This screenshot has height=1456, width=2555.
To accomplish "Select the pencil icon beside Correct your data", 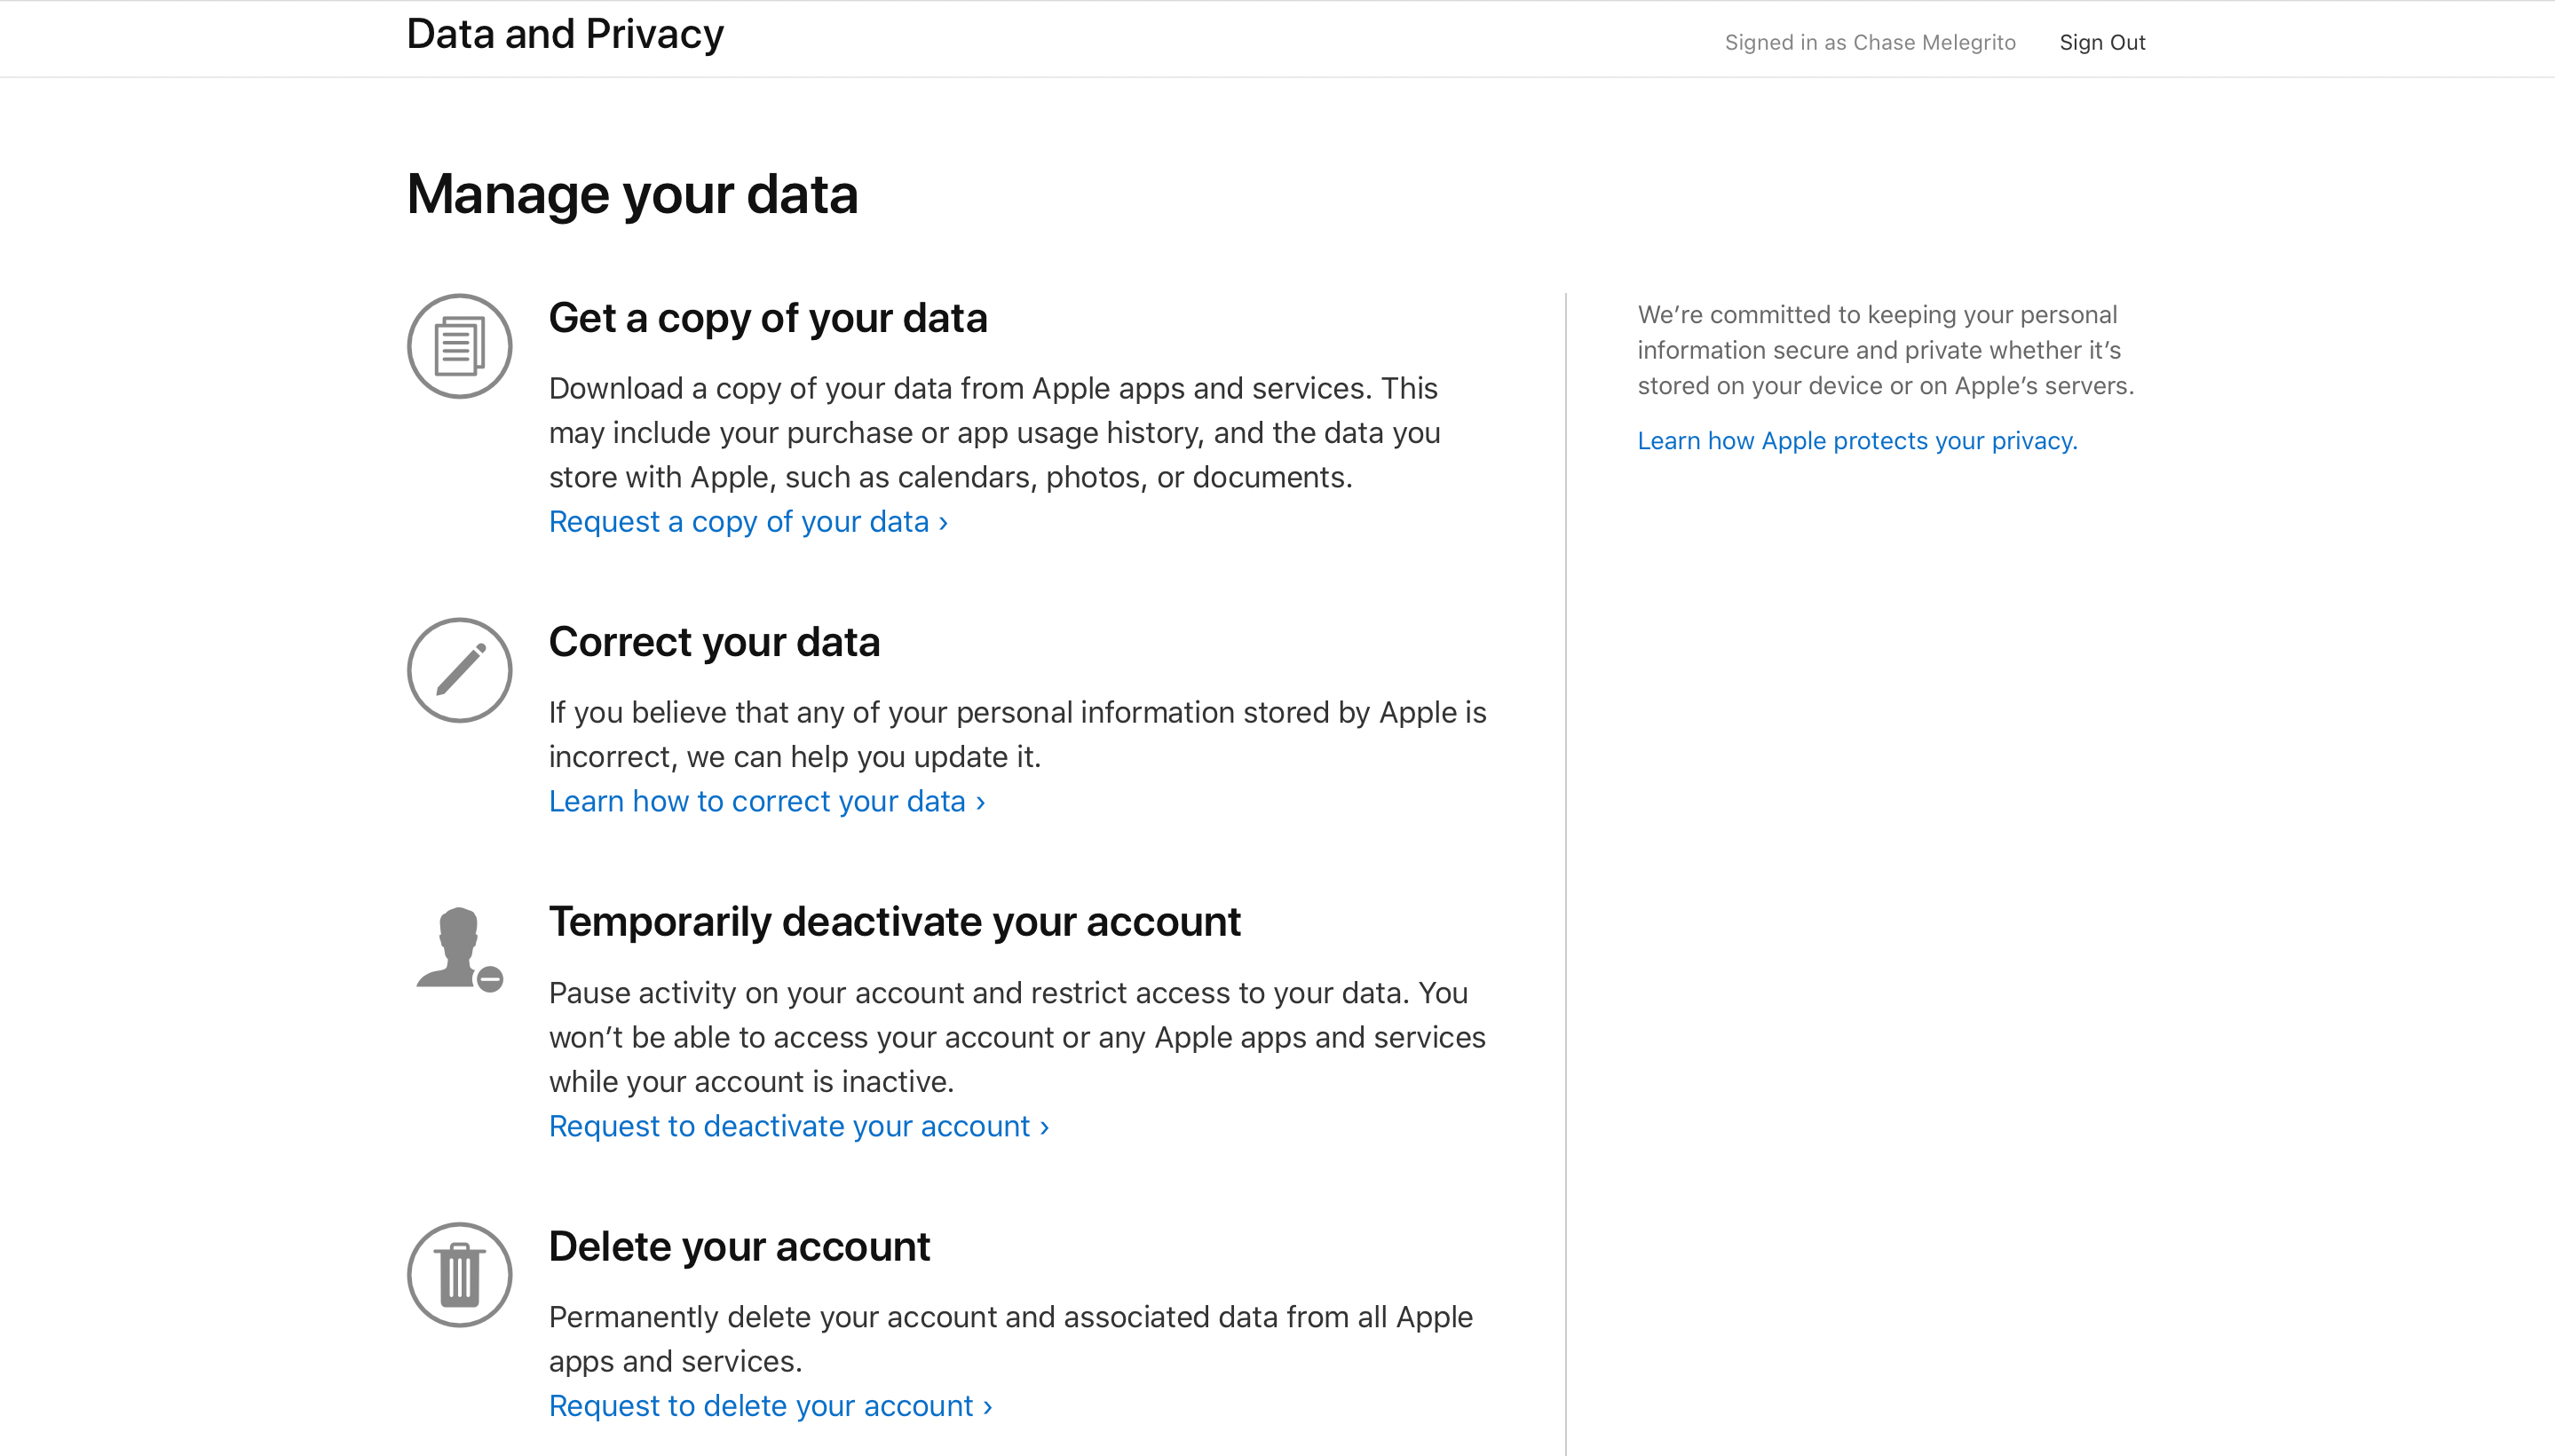I will click(459, 669).
